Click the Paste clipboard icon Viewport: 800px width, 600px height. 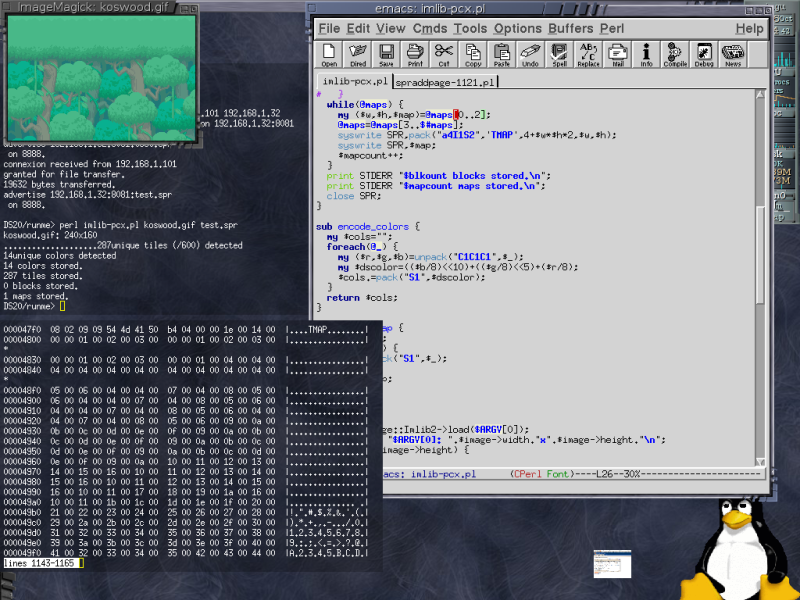(502, 55)
